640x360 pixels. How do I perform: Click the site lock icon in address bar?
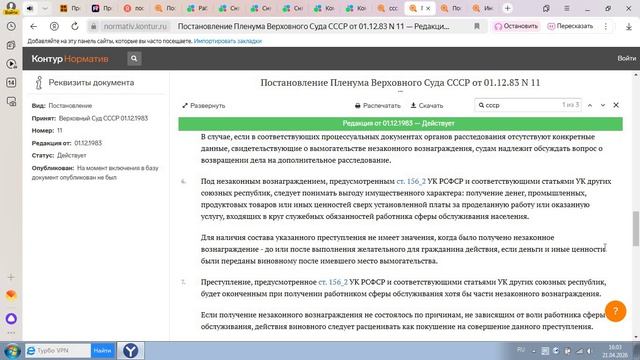[93, 27]
